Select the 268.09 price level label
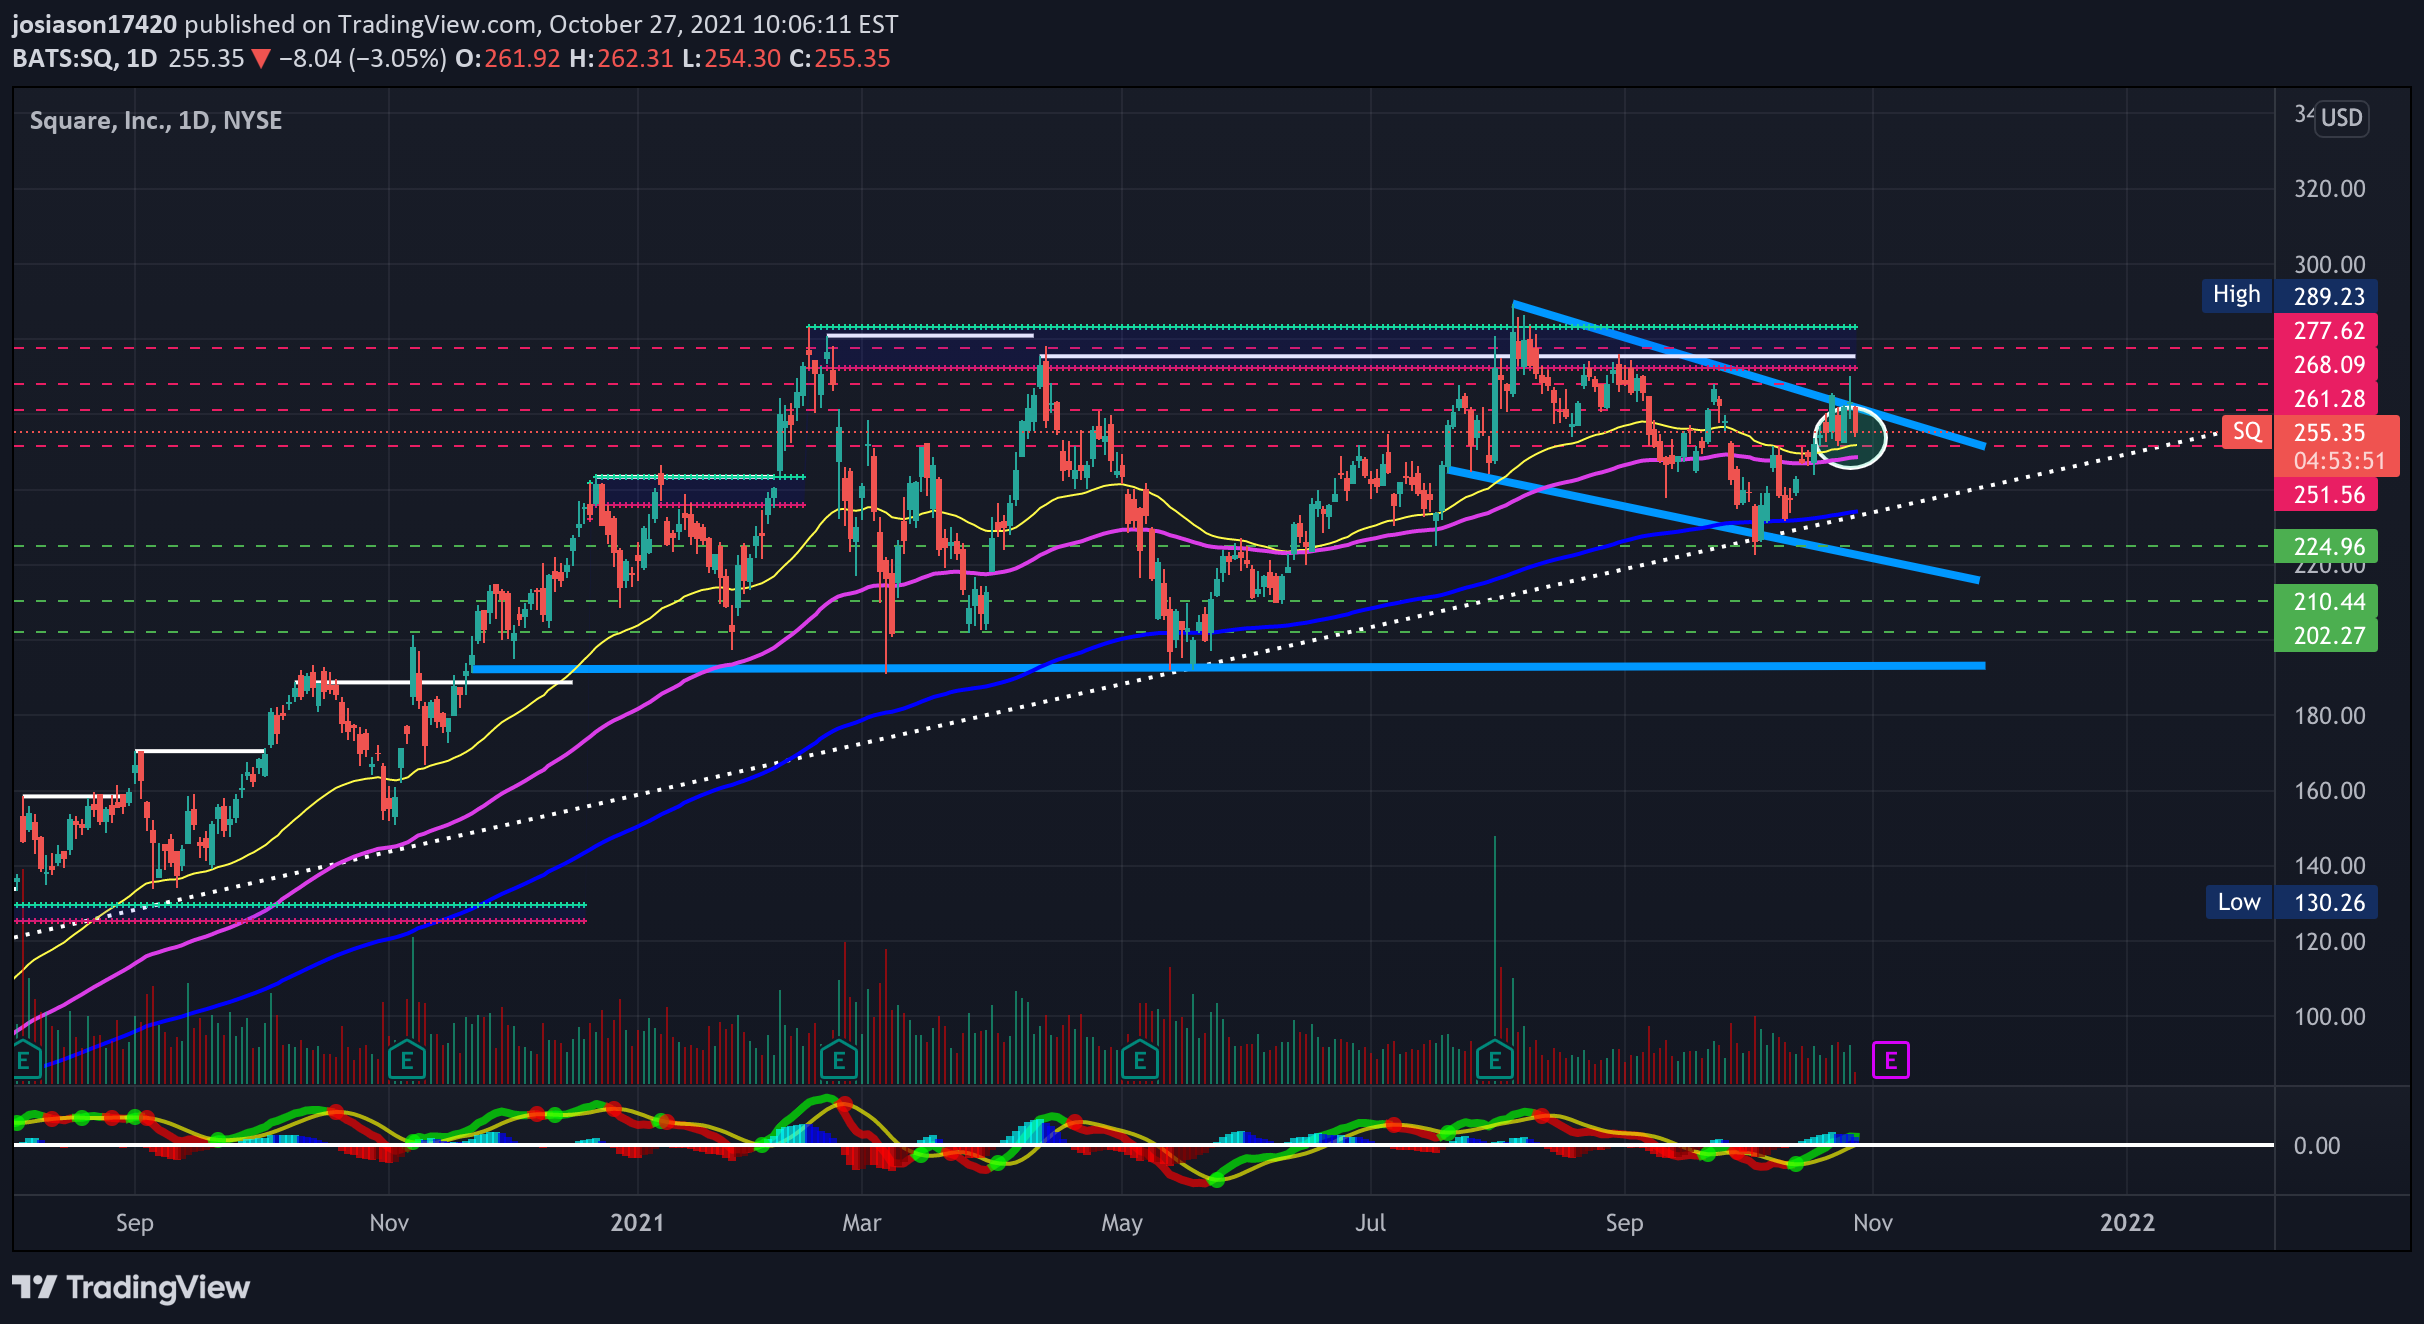Image resolution: width=2424 pixels, height=1324 pixels. pyautogui.click(x=2326, y=365)
